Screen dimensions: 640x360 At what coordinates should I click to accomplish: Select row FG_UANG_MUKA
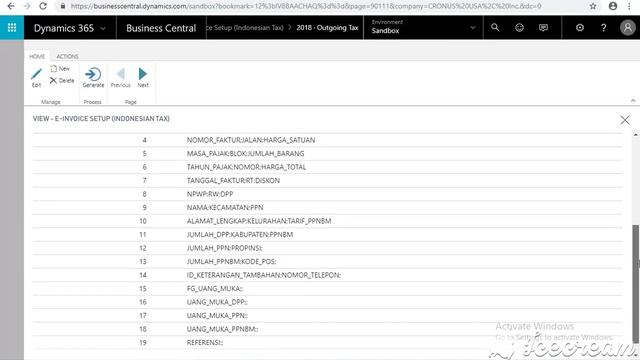327,288
